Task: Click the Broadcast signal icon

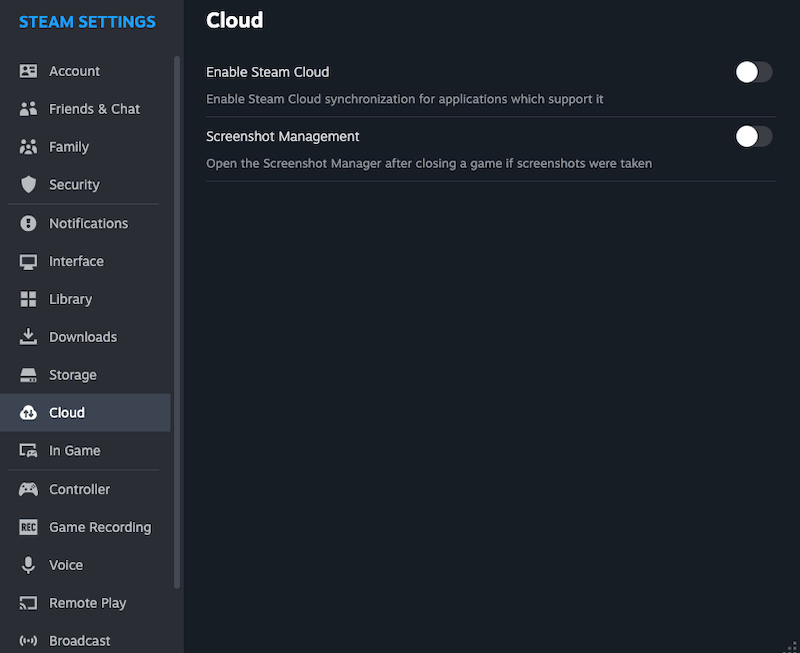Action: [x=28, y=641]
